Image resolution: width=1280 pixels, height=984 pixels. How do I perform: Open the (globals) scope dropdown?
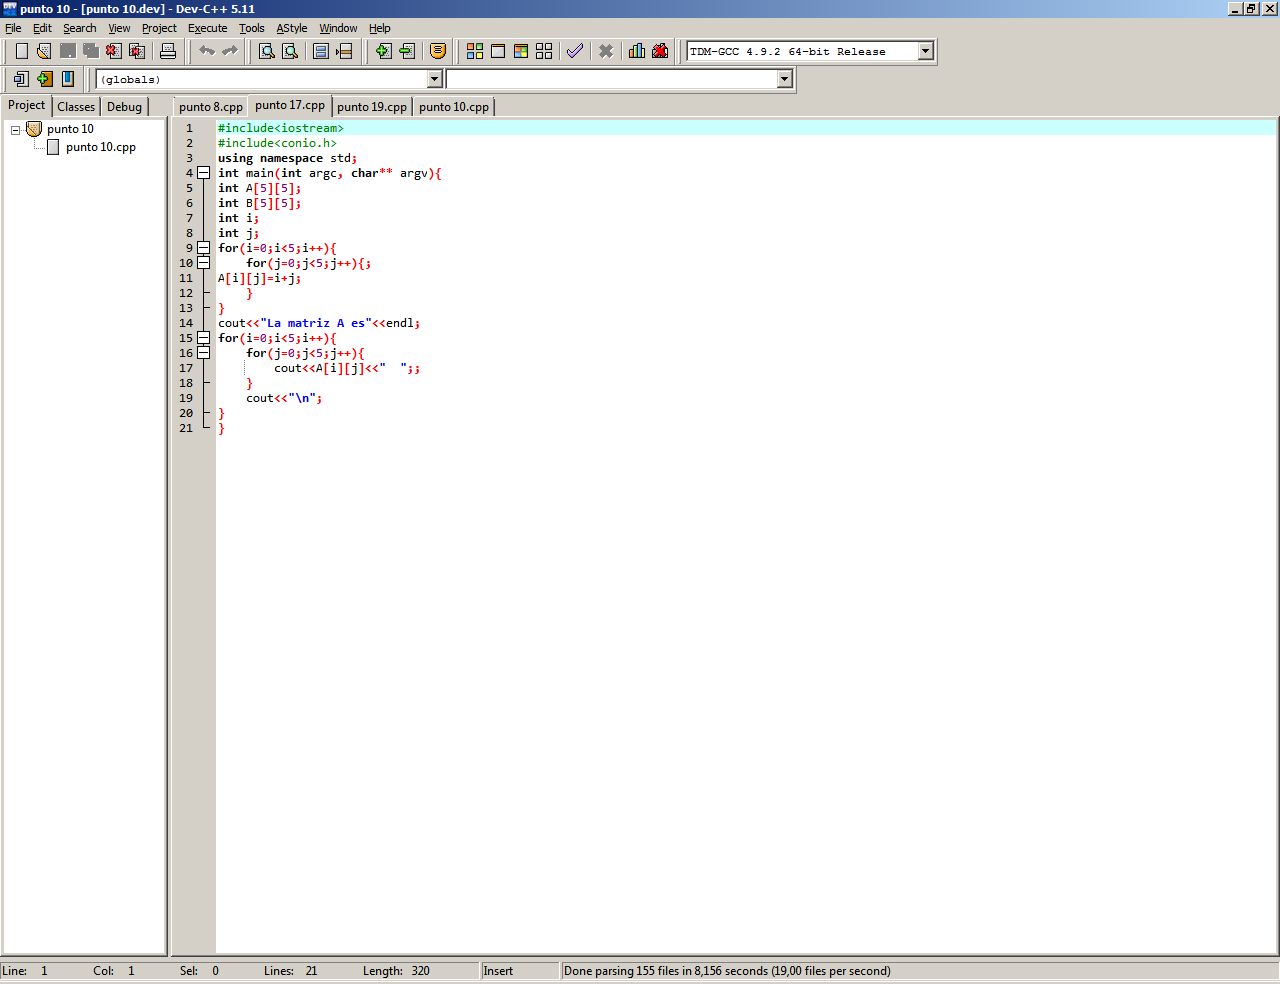[434, 79]
